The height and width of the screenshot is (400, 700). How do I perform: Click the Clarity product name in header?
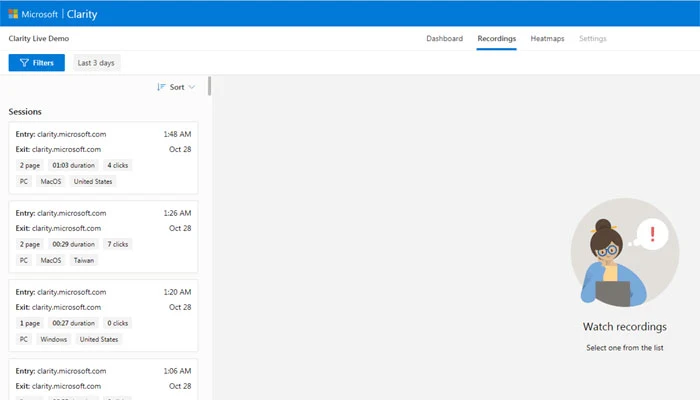(82, 14)
